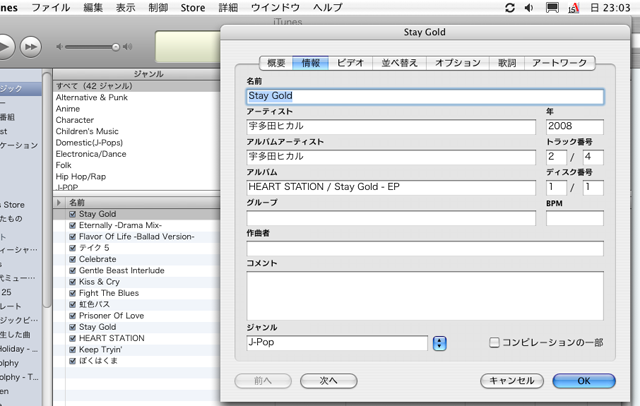640x406 pixels.
Task: Uncheck the Prisoner Of Love checkbox
Action: (x=73, y=316)
